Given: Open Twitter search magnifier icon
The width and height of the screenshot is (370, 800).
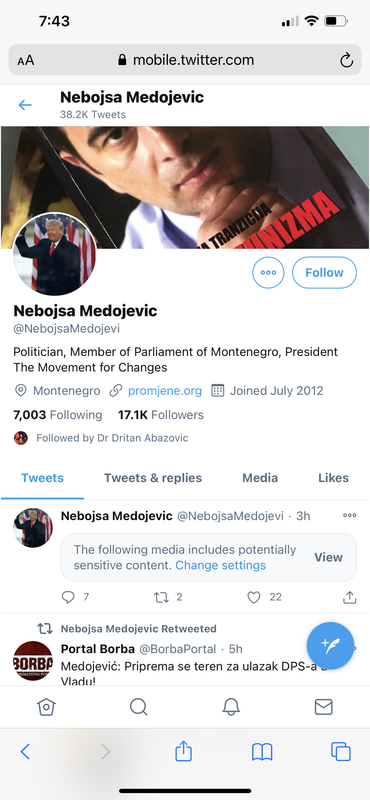Looking at the screenshot, I should click(138, 707).
